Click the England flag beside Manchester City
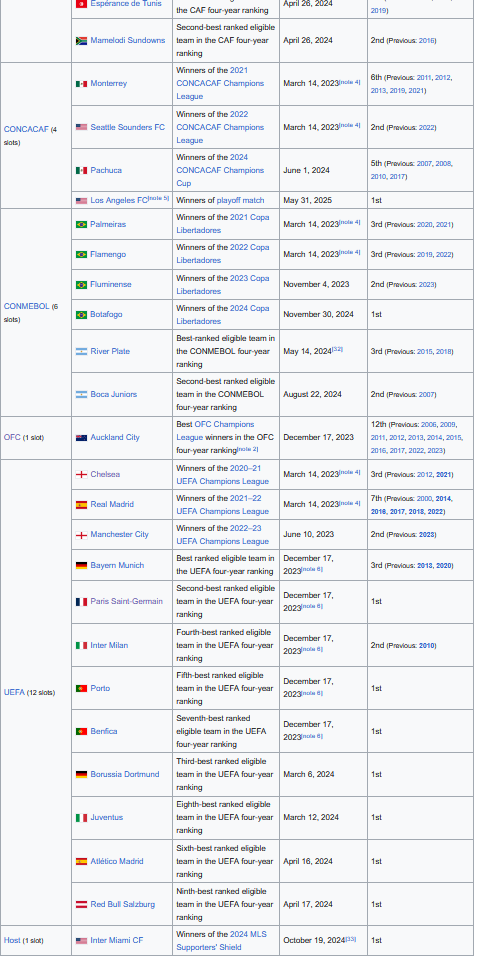Image resolution: width=477 pixels, height=957 pixels. (81, 535)
